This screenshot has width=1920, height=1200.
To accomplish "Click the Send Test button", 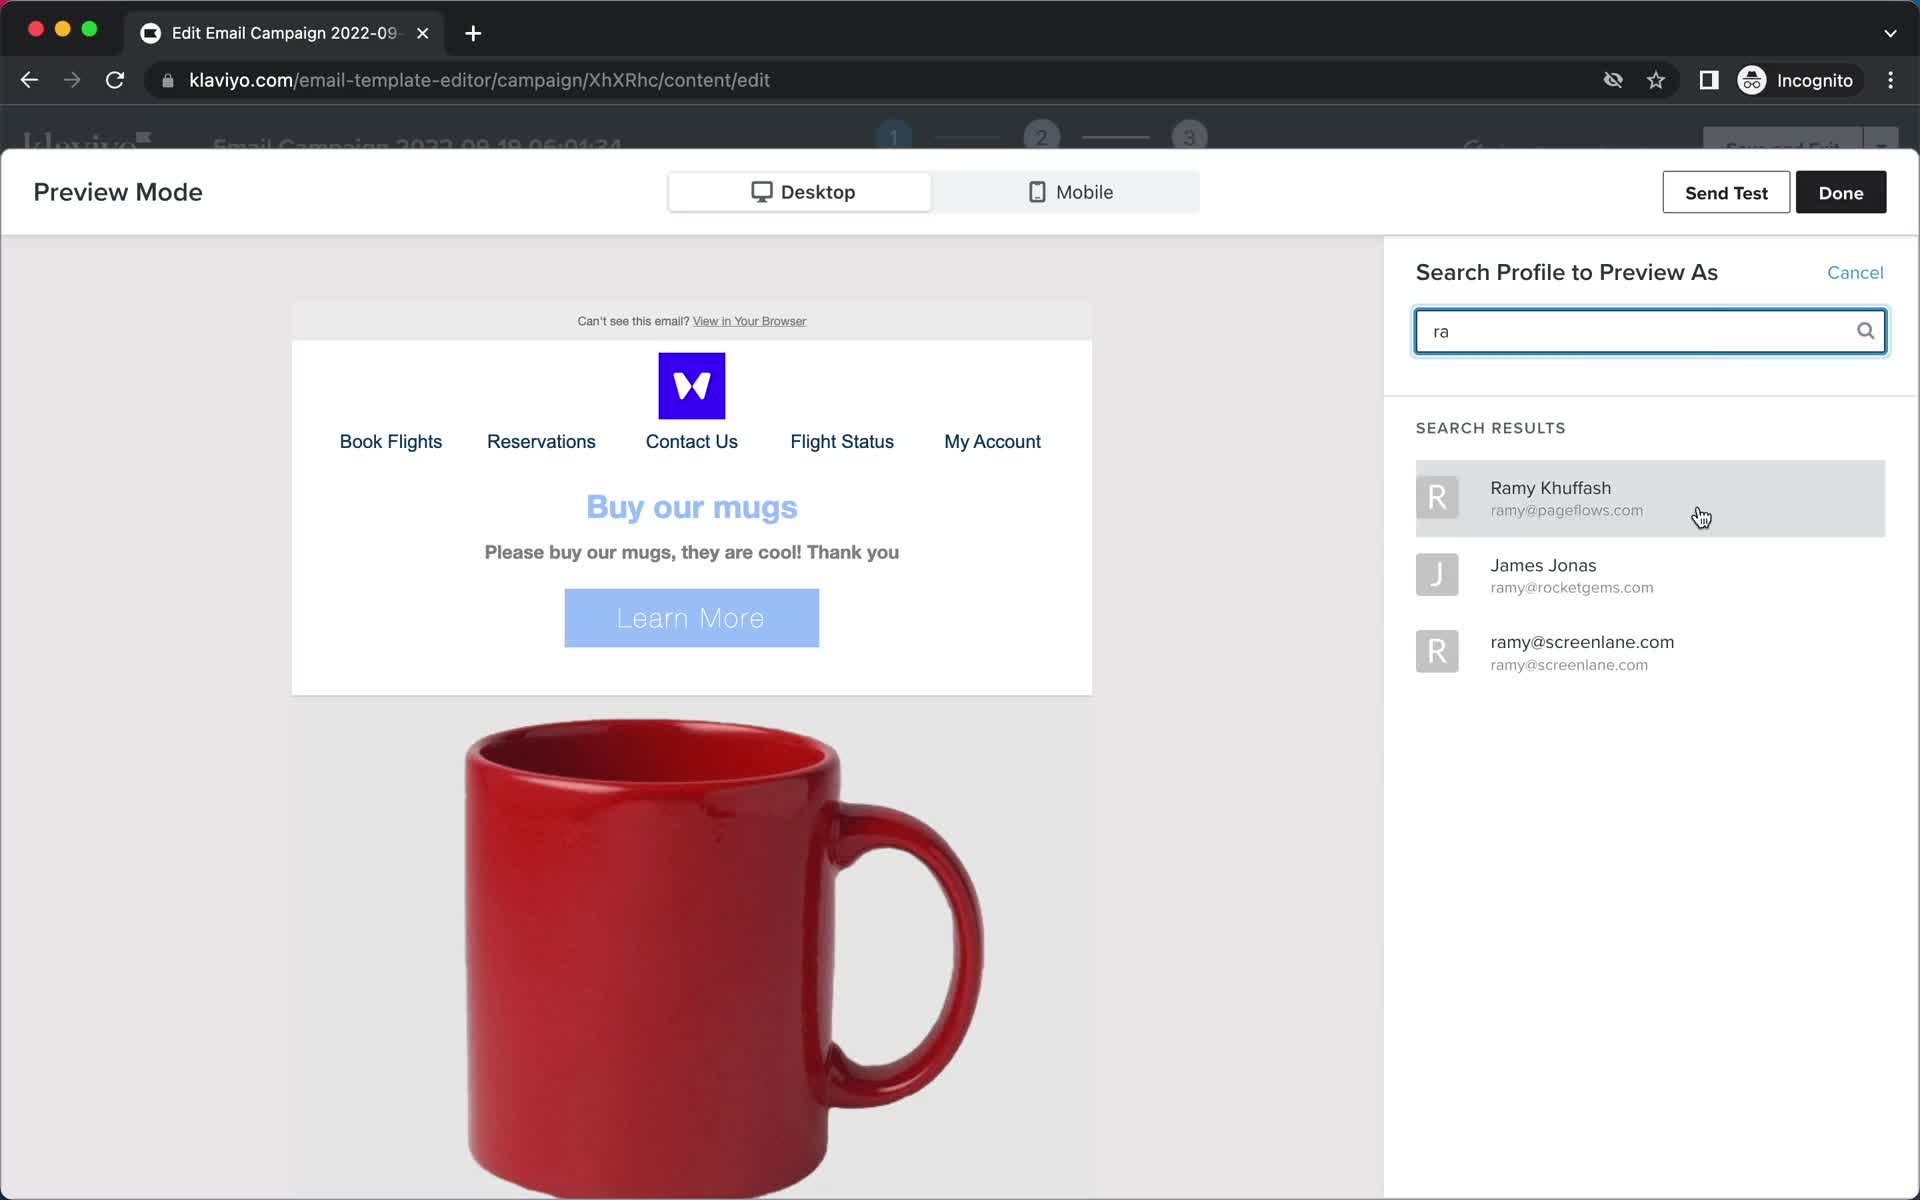I will point(1726,192).
